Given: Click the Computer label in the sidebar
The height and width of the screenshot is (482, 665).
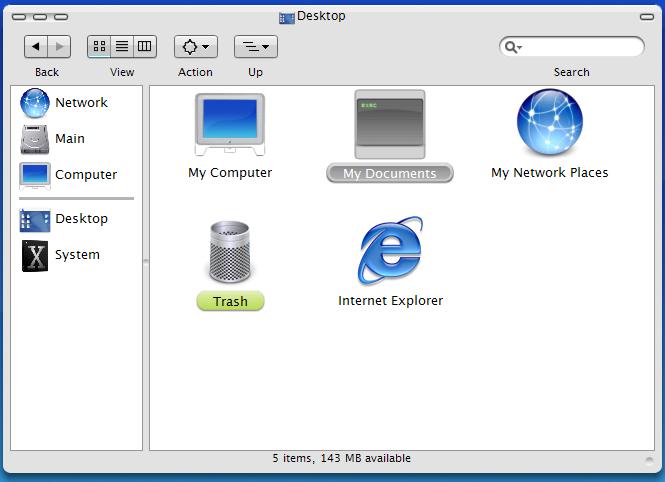Looking at the screenshot, I should pos(86,175).
